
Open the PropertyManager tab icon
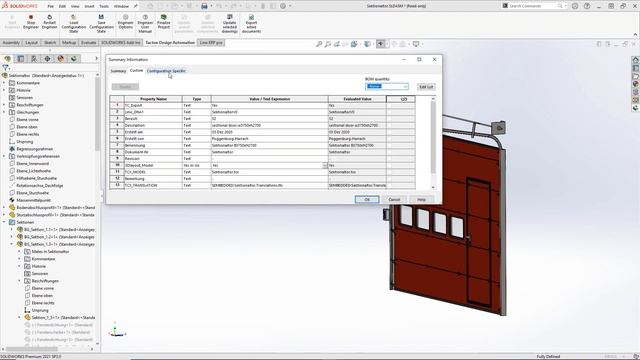pyautogui.click(x=21, y=59)
